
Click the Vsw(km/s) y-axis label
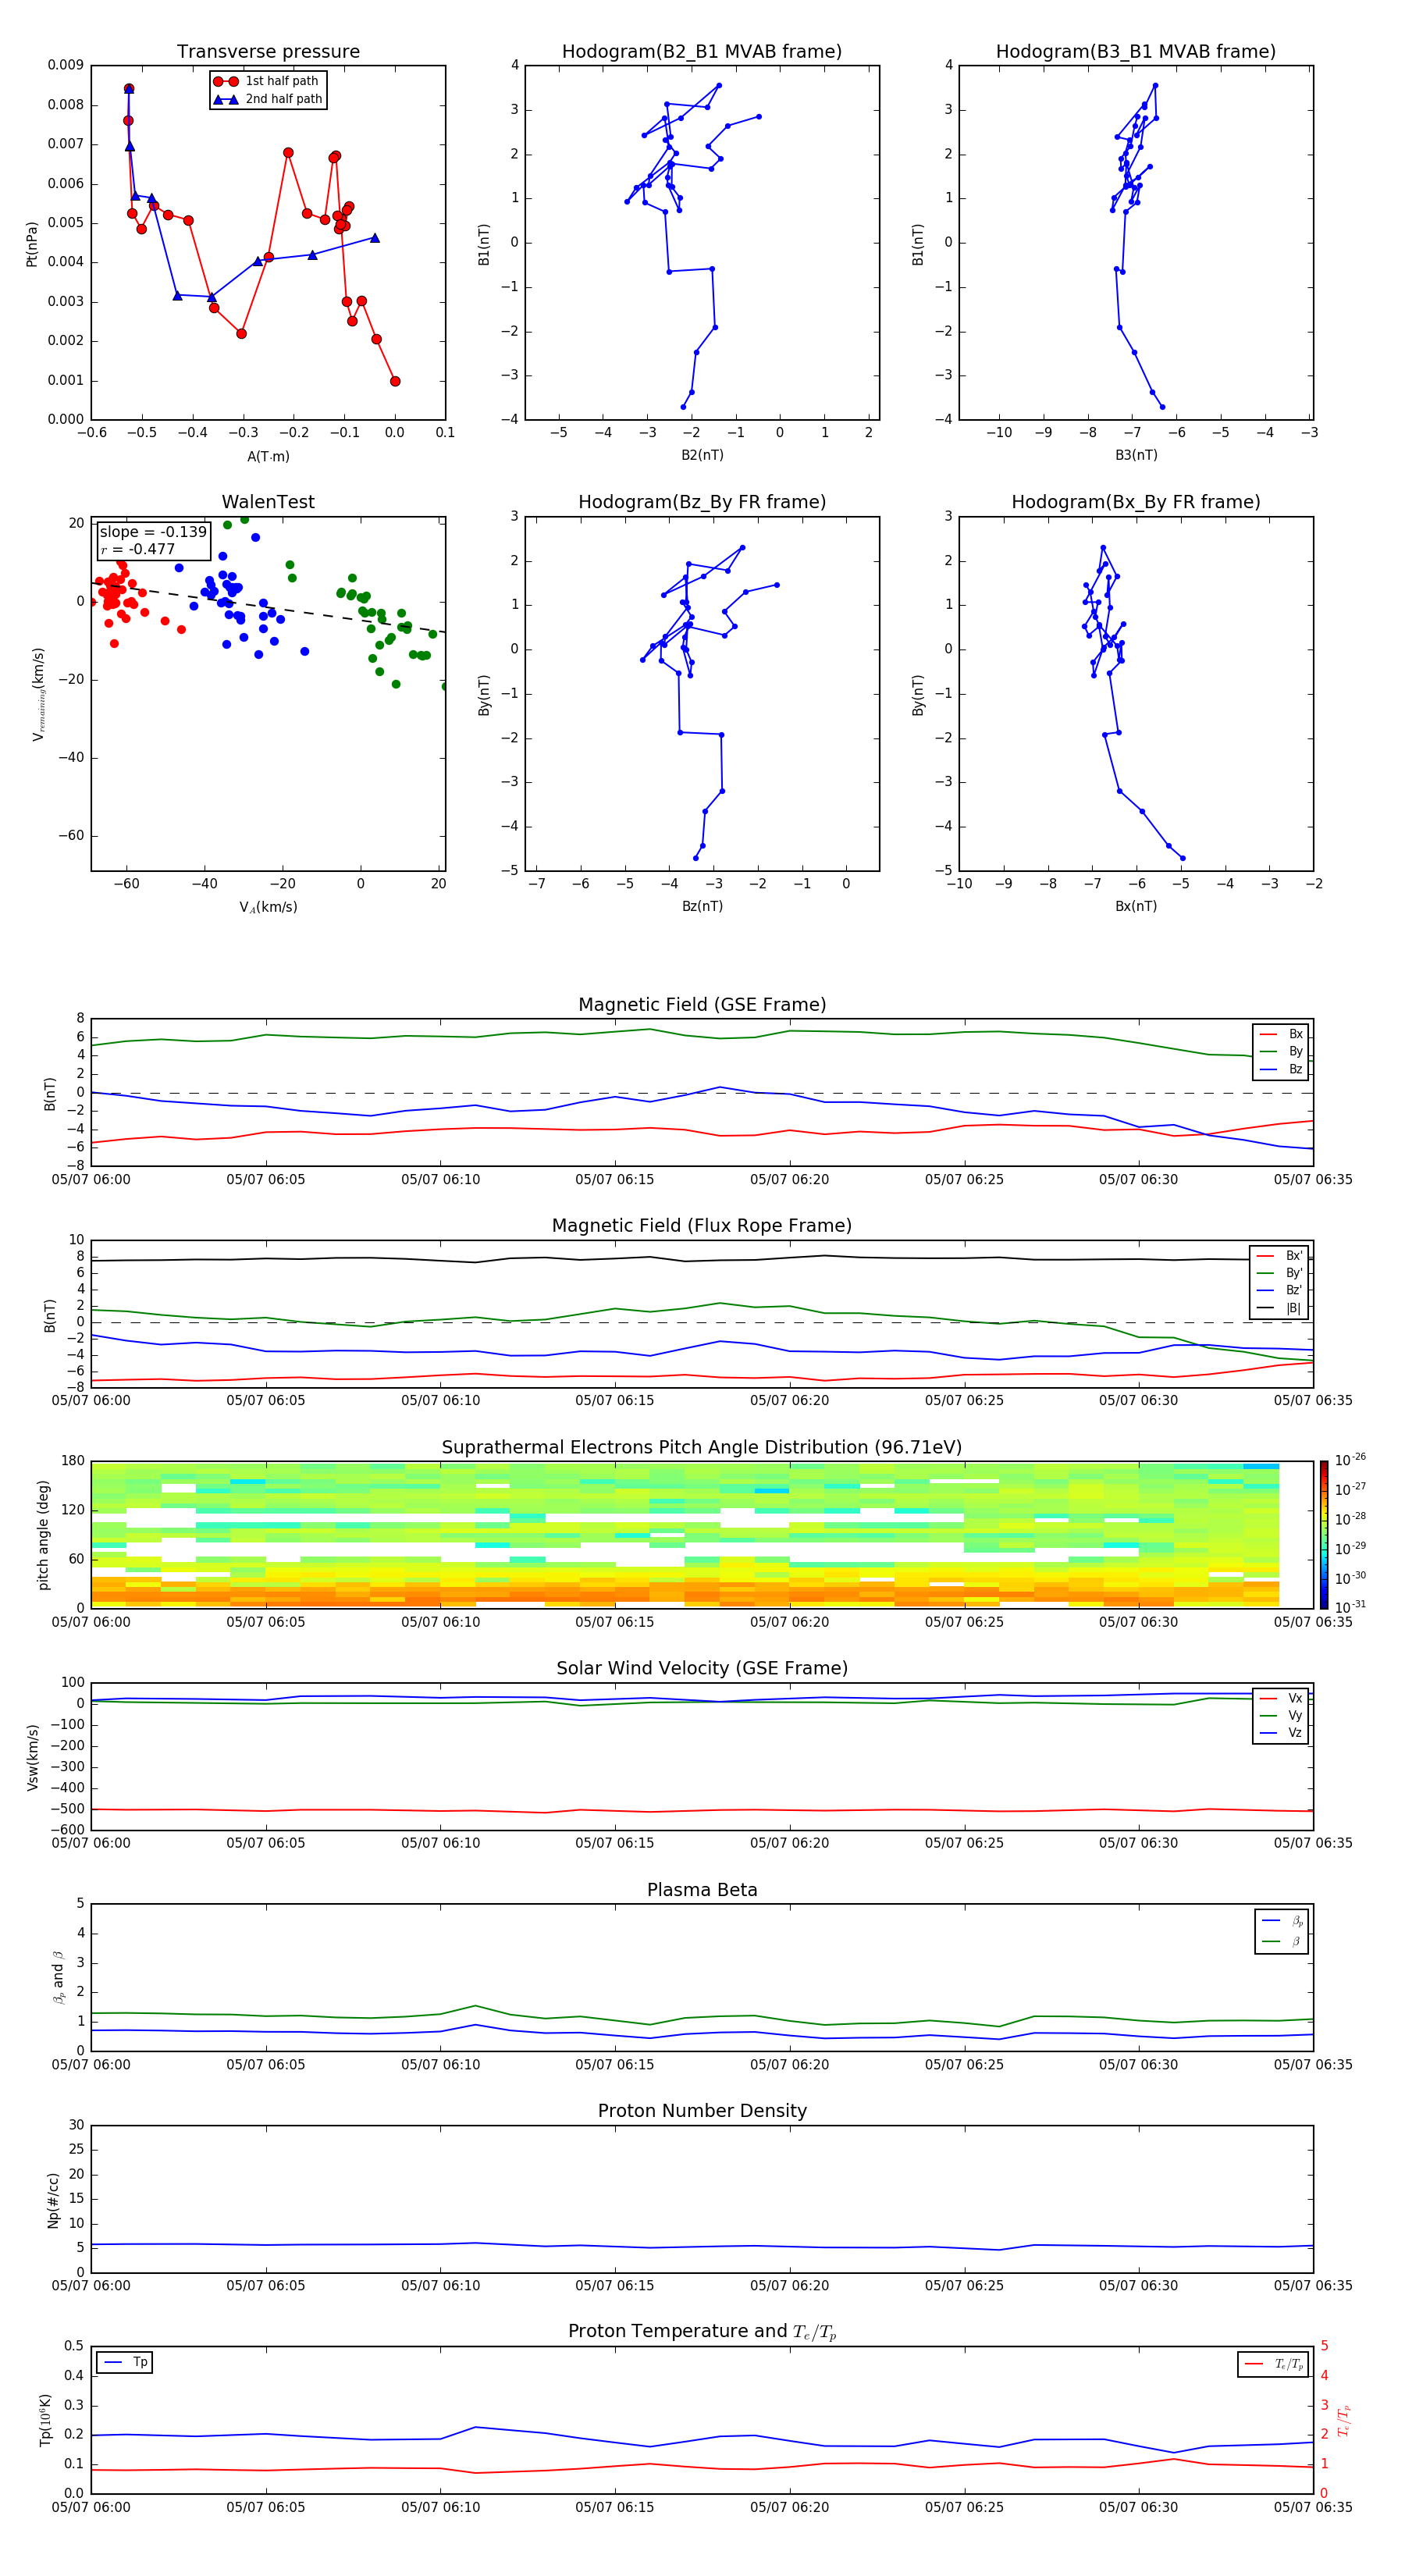[x=33, y=1757]
